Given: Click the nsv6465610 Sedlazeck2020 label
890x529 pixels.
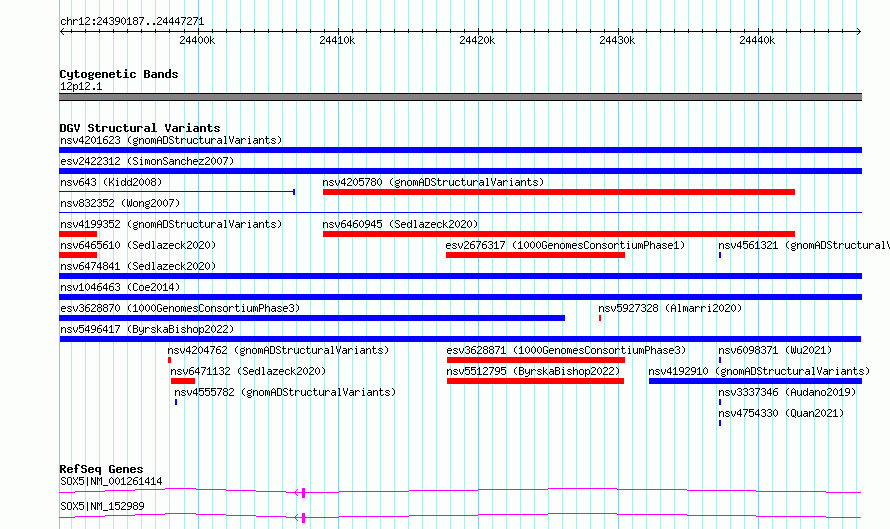Looking at the screenshot, I should (138, 245).
